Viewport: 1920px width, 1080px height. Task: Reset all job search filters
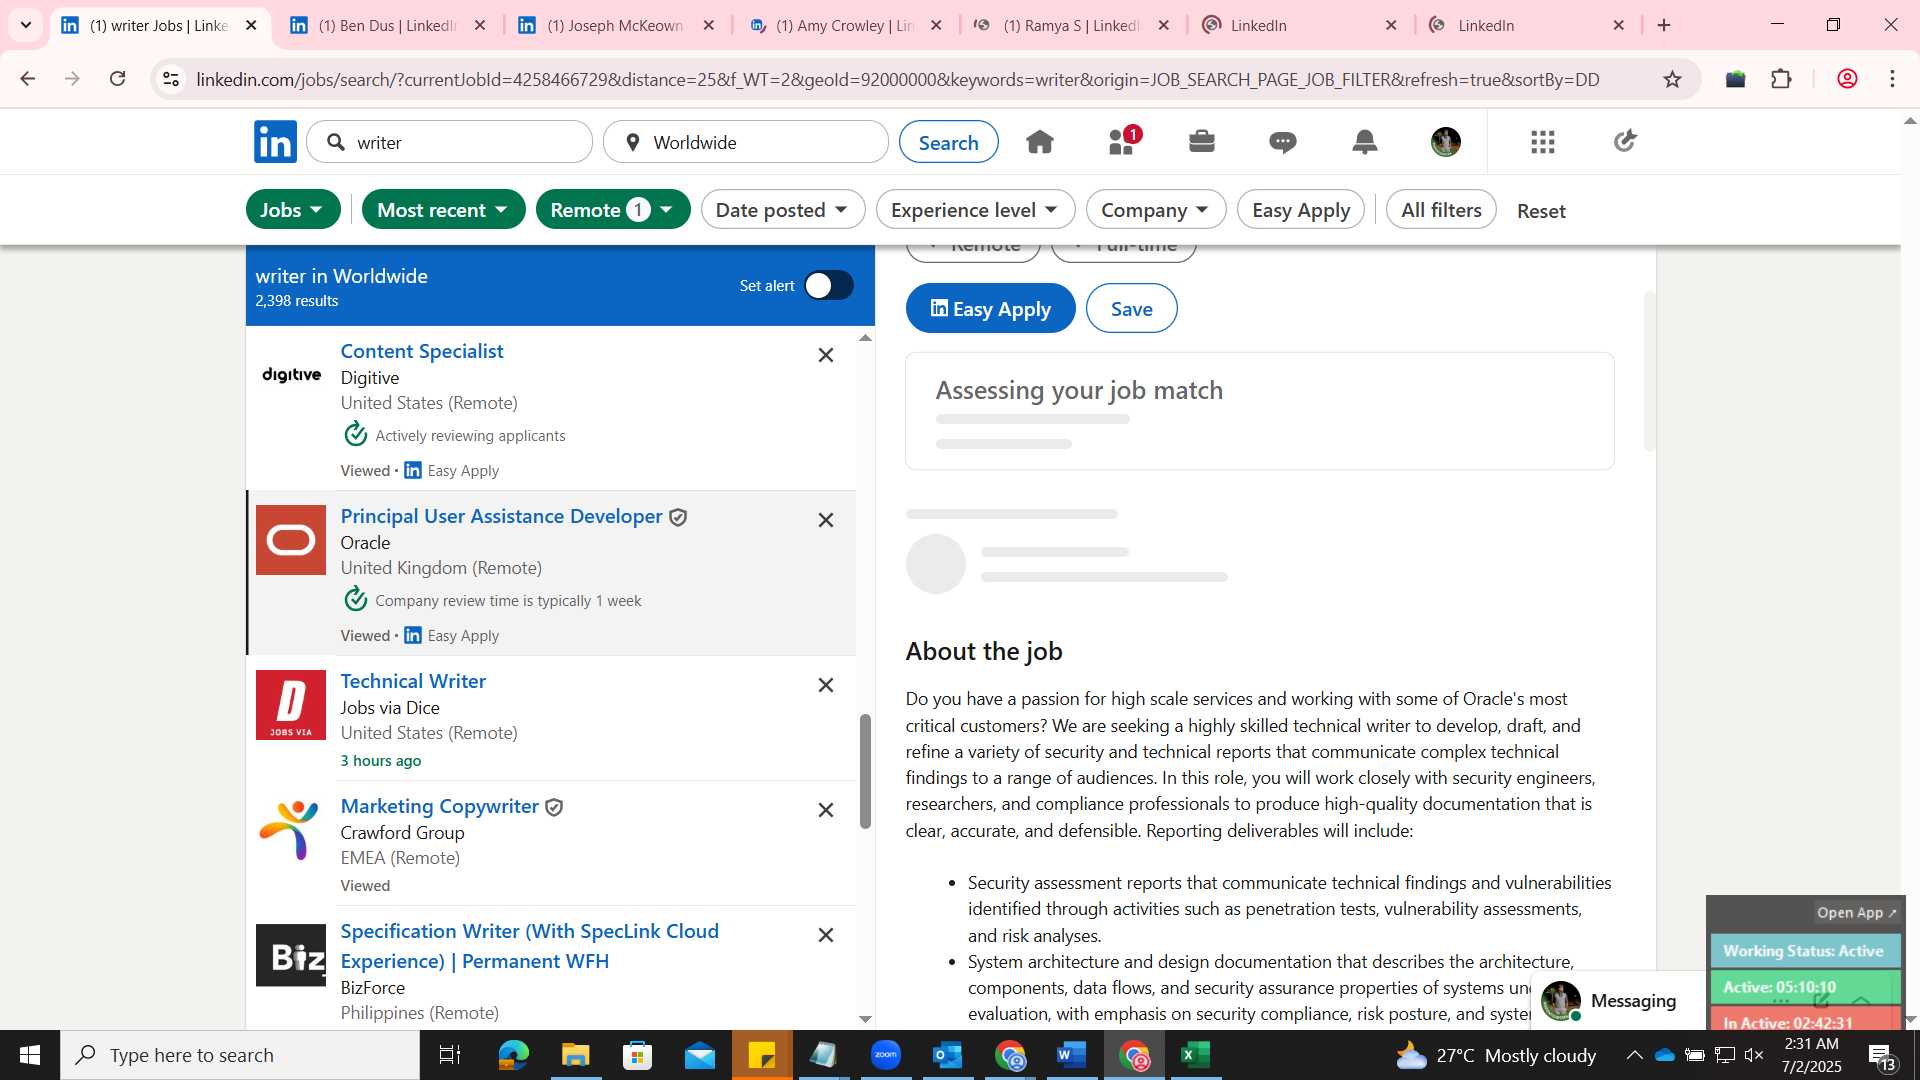(1541, 210)
